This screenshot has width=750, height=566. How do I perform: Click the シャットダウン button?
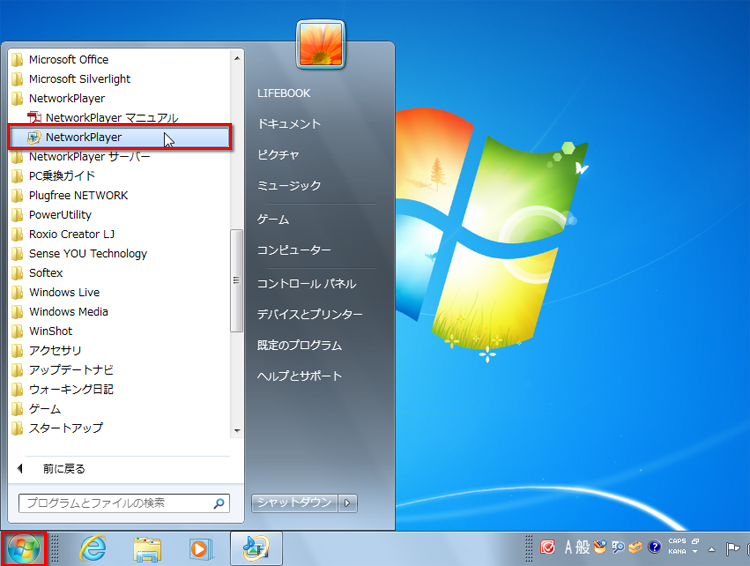(295, 503)
